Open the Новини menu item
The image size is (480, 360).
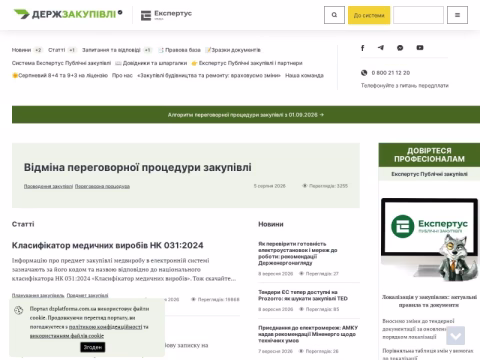pos(21,50)
